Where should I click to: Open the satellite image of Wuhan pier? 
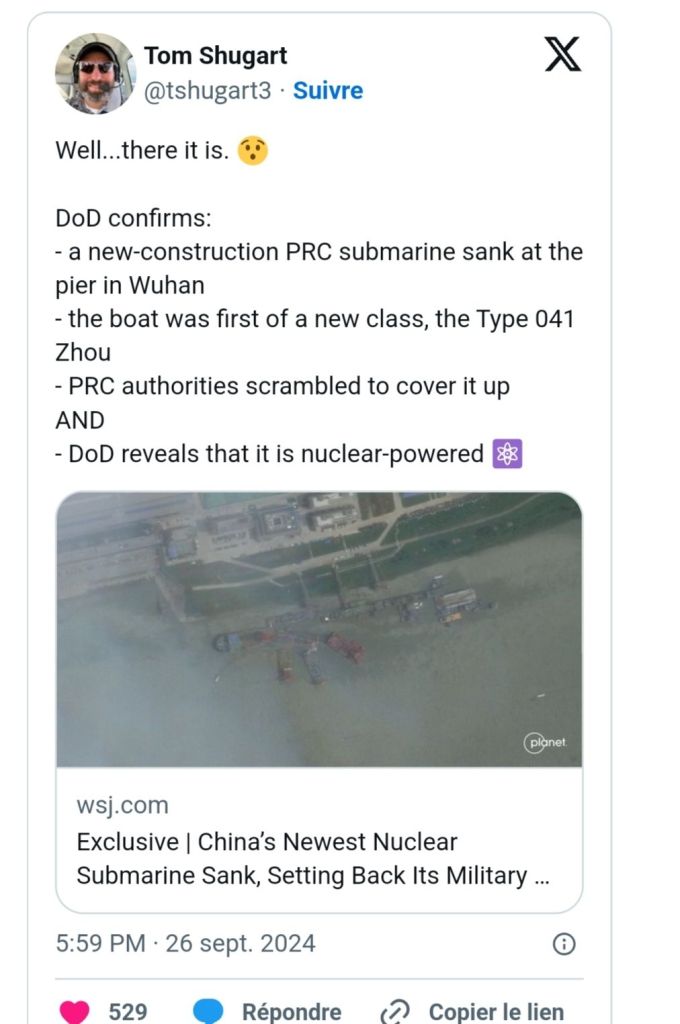319,629
